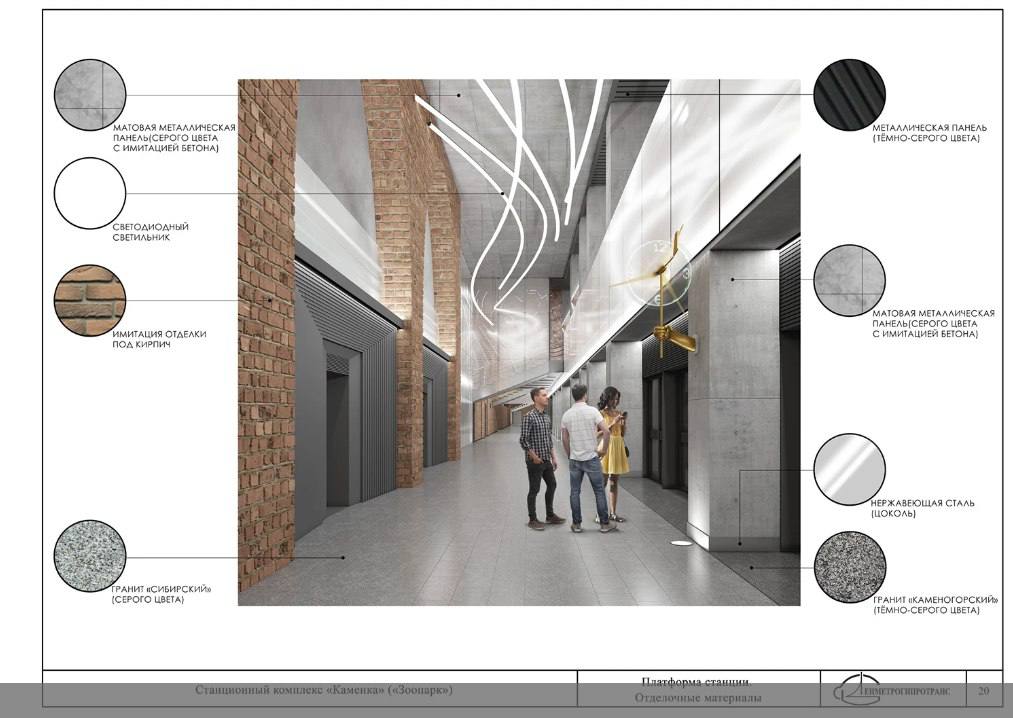The image size is (1013, 718).
Task: Click the brick imitation material swatch
Action: [90, 300]
